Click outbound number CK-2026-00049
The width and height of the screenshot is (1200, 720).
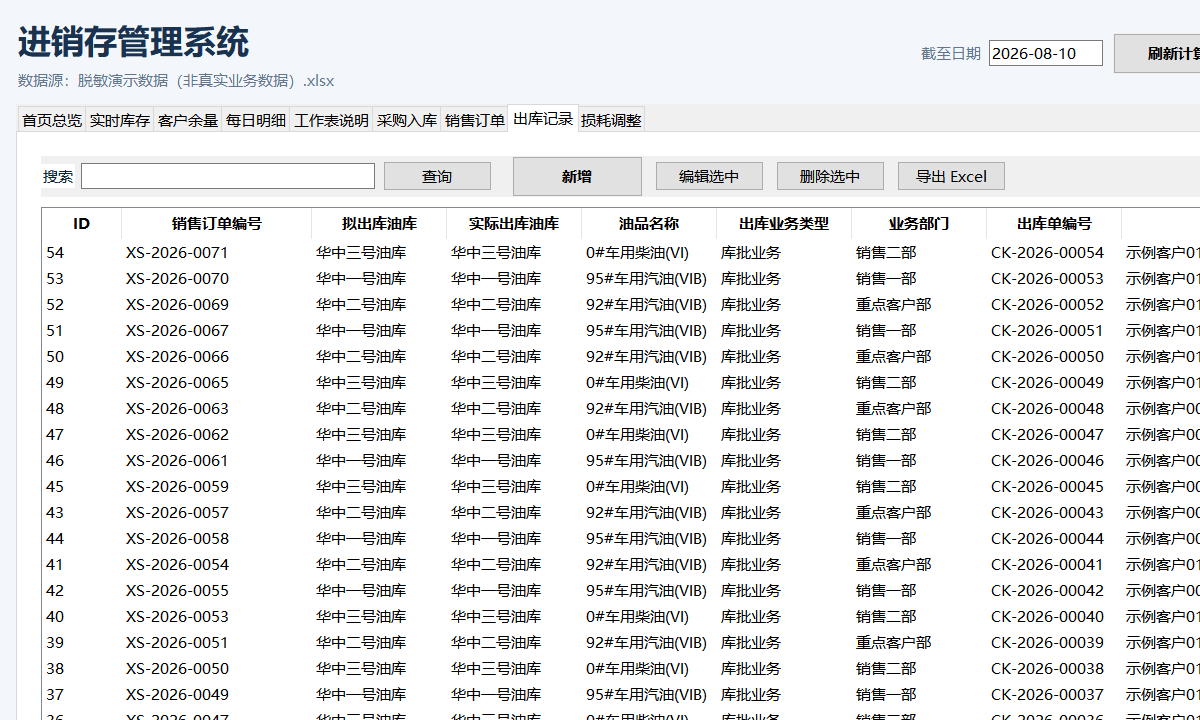[x=1047, y=382]
